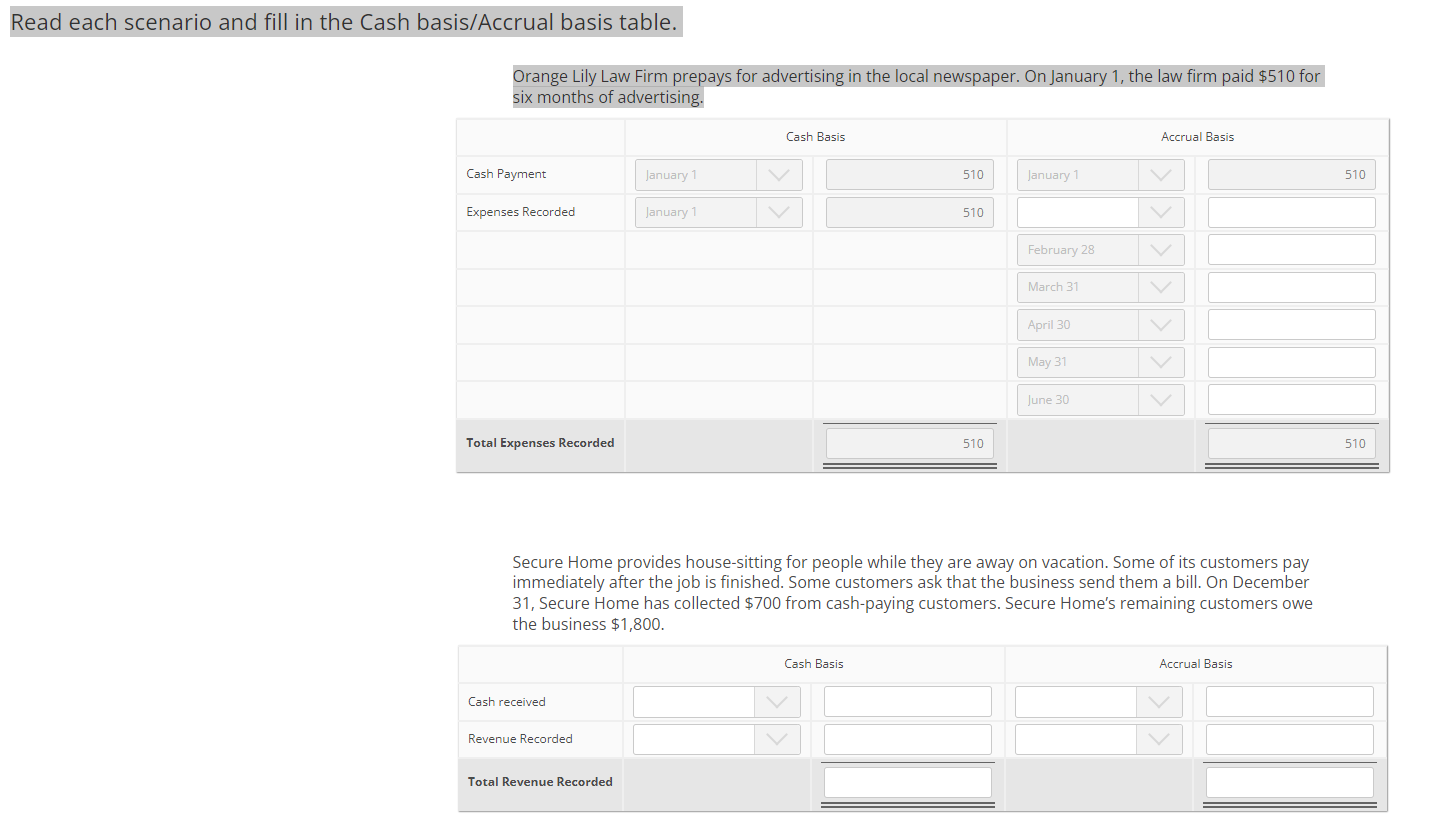
Task: Open the blank Expenses Recorded accrual date dropdown
Action: 1161,212
